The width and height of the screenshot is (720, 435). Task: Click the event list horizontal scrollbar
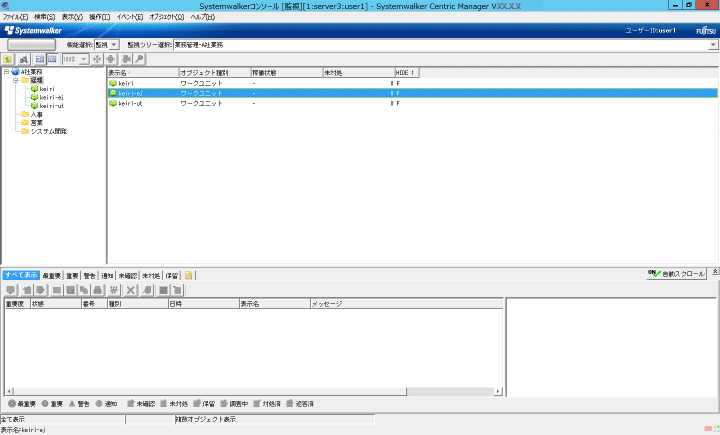(x=209, y=391)
